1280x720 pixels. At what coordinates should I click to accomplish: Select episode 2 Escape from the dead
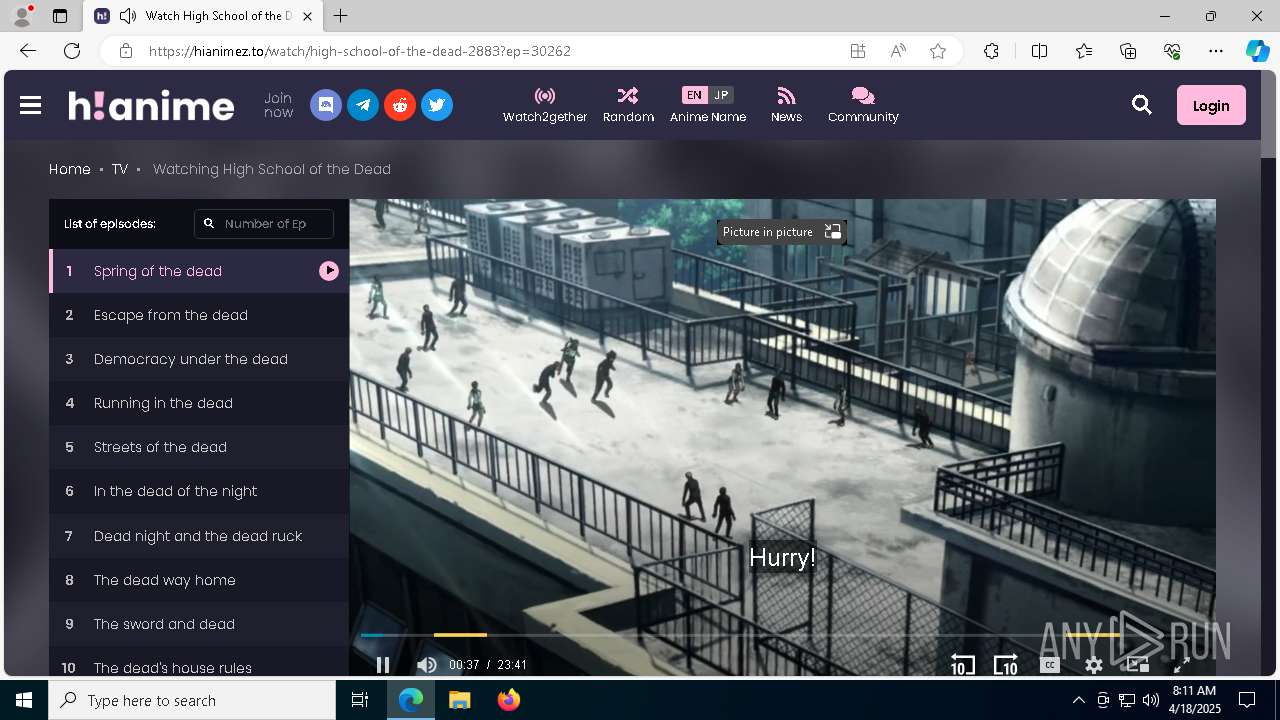coord(199,315)
